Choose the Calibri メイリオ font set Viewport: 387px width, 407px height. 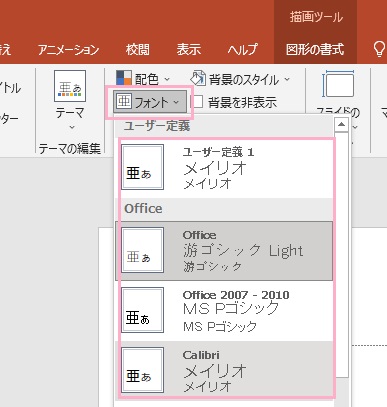tap(224, 370)
